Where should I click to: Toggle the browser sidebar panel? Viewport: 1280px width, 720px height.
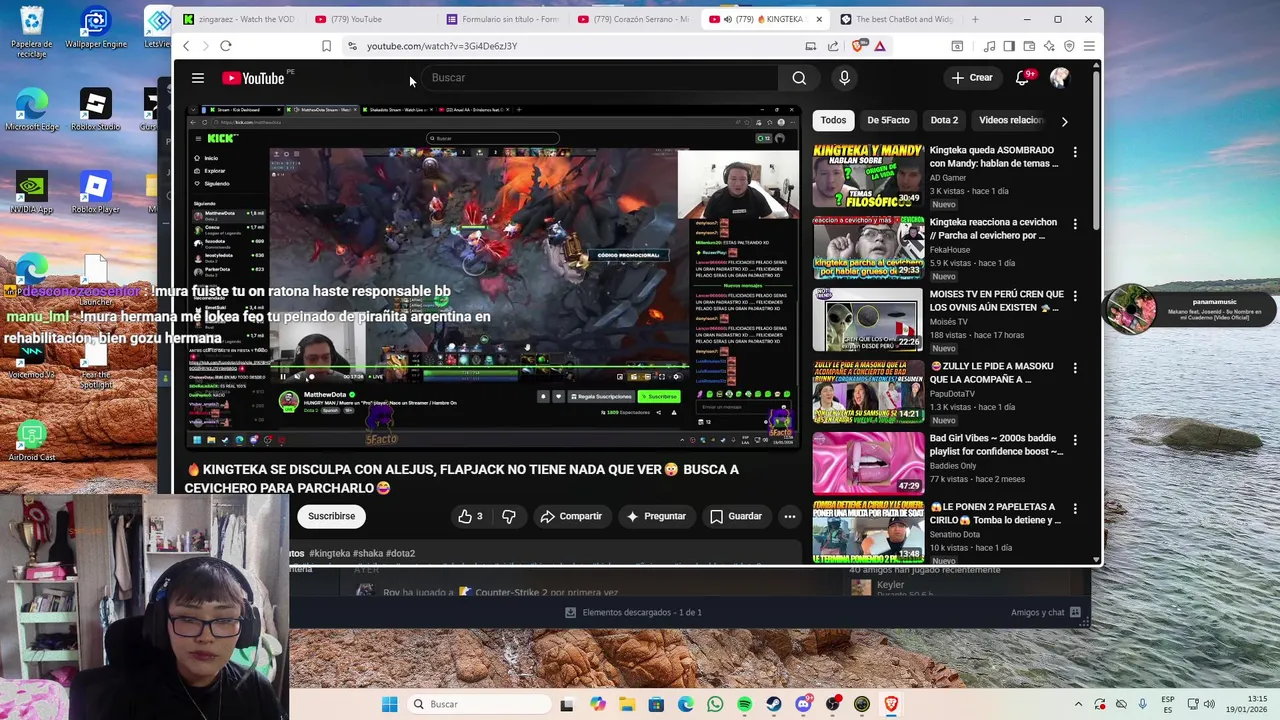(1009, 46)
